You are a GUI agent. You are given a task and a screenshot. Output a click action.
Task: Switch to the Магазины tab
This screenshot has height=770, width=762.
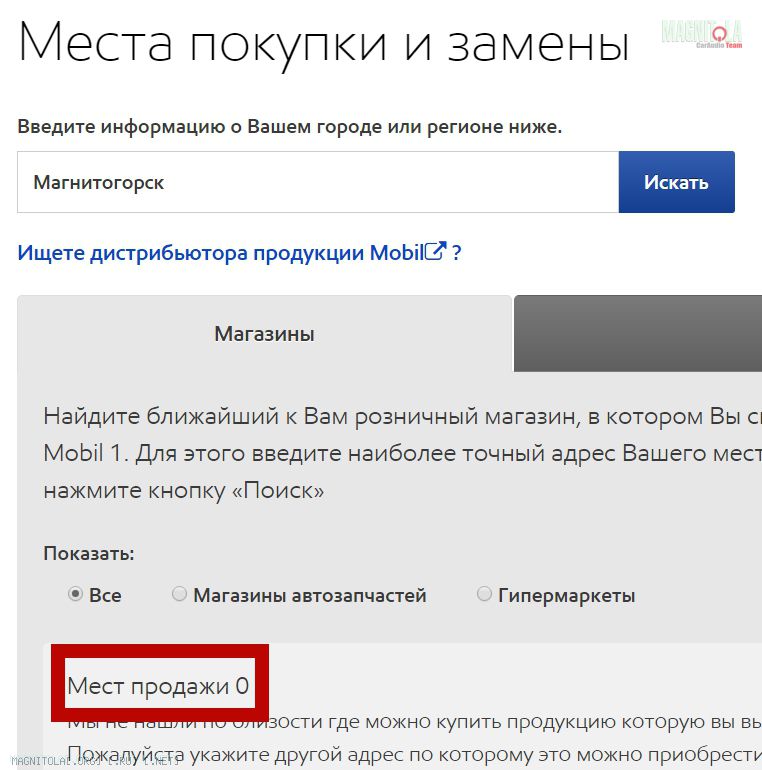tap(265, 334)
